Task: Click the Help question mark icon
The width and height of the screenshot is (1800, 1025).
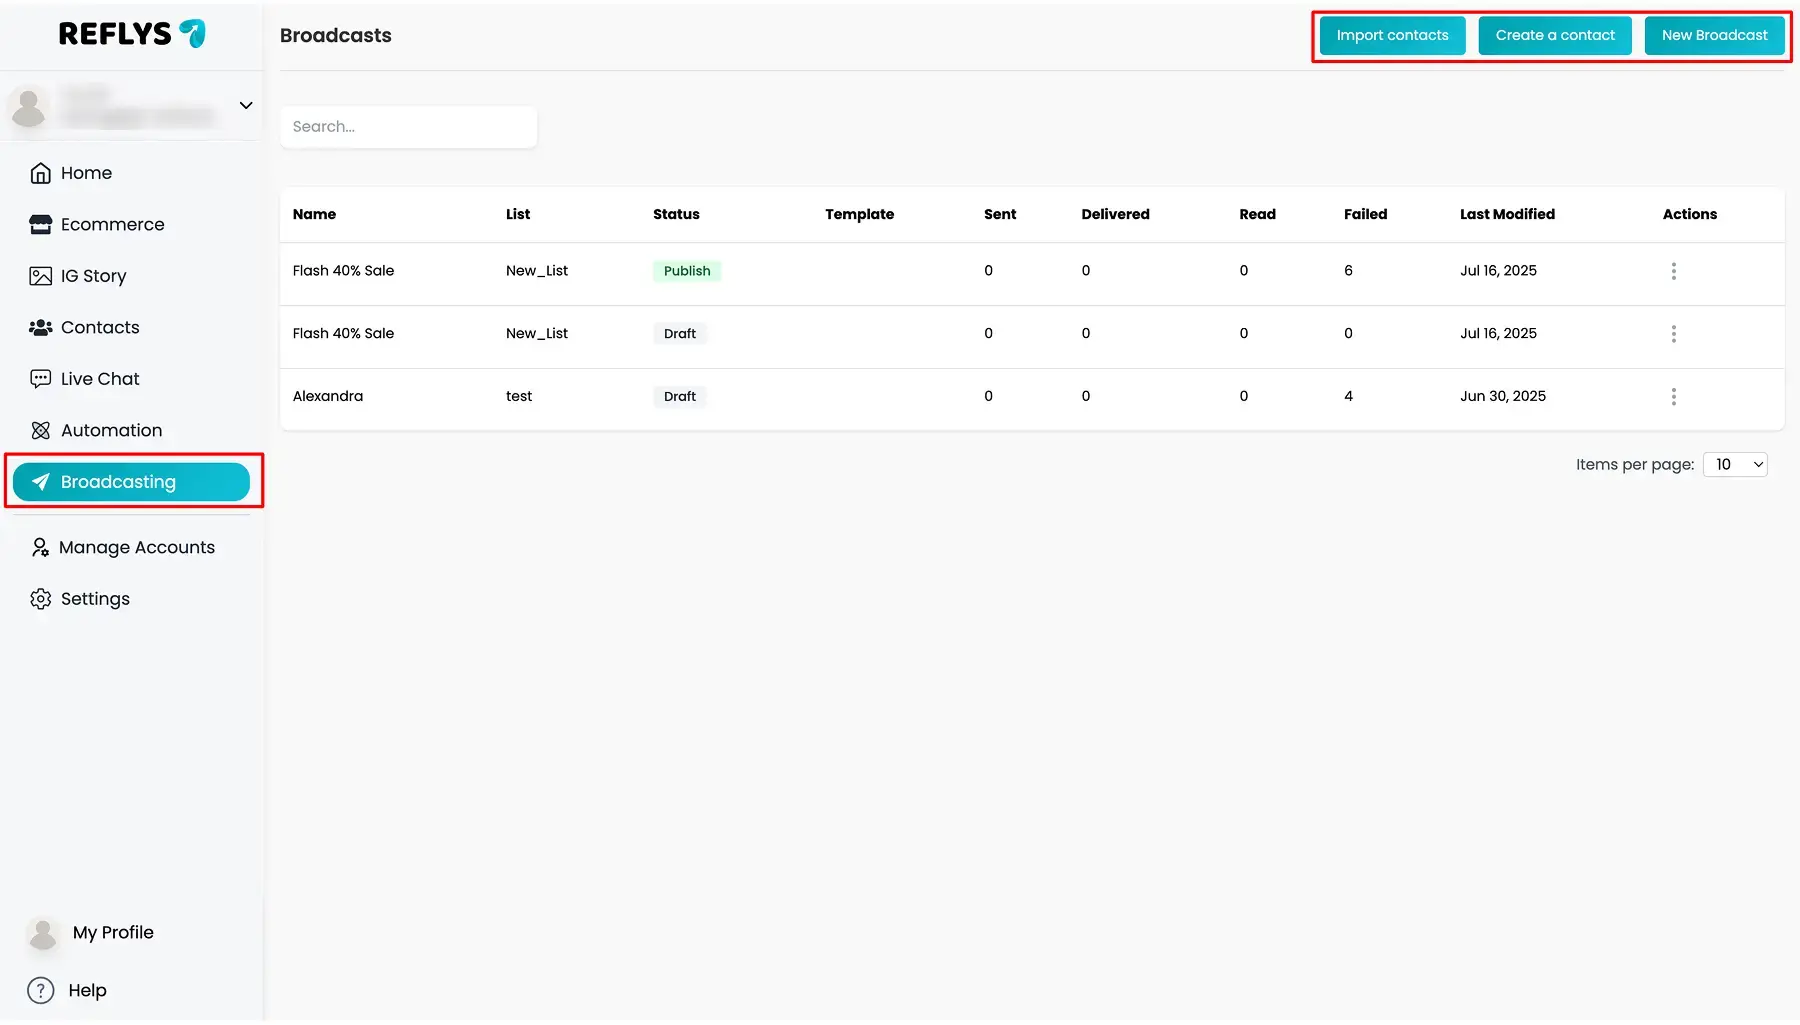Action: [x=40, y=990]
